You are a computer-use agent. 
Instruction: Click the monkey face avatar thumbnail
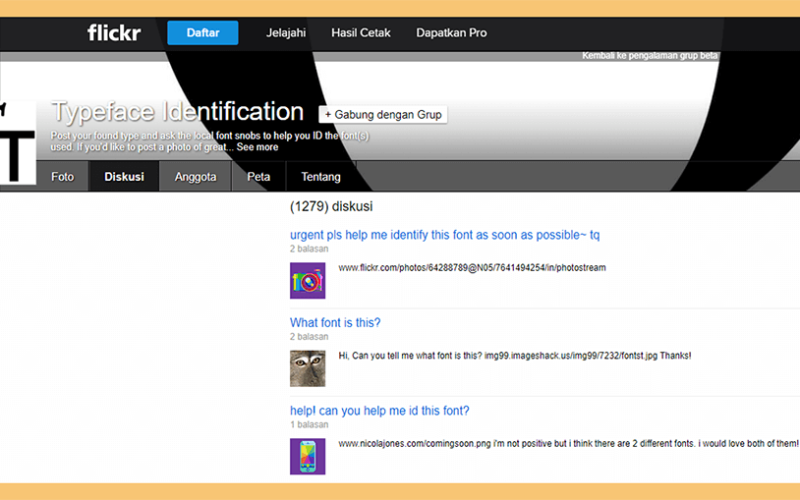[308, 368]
